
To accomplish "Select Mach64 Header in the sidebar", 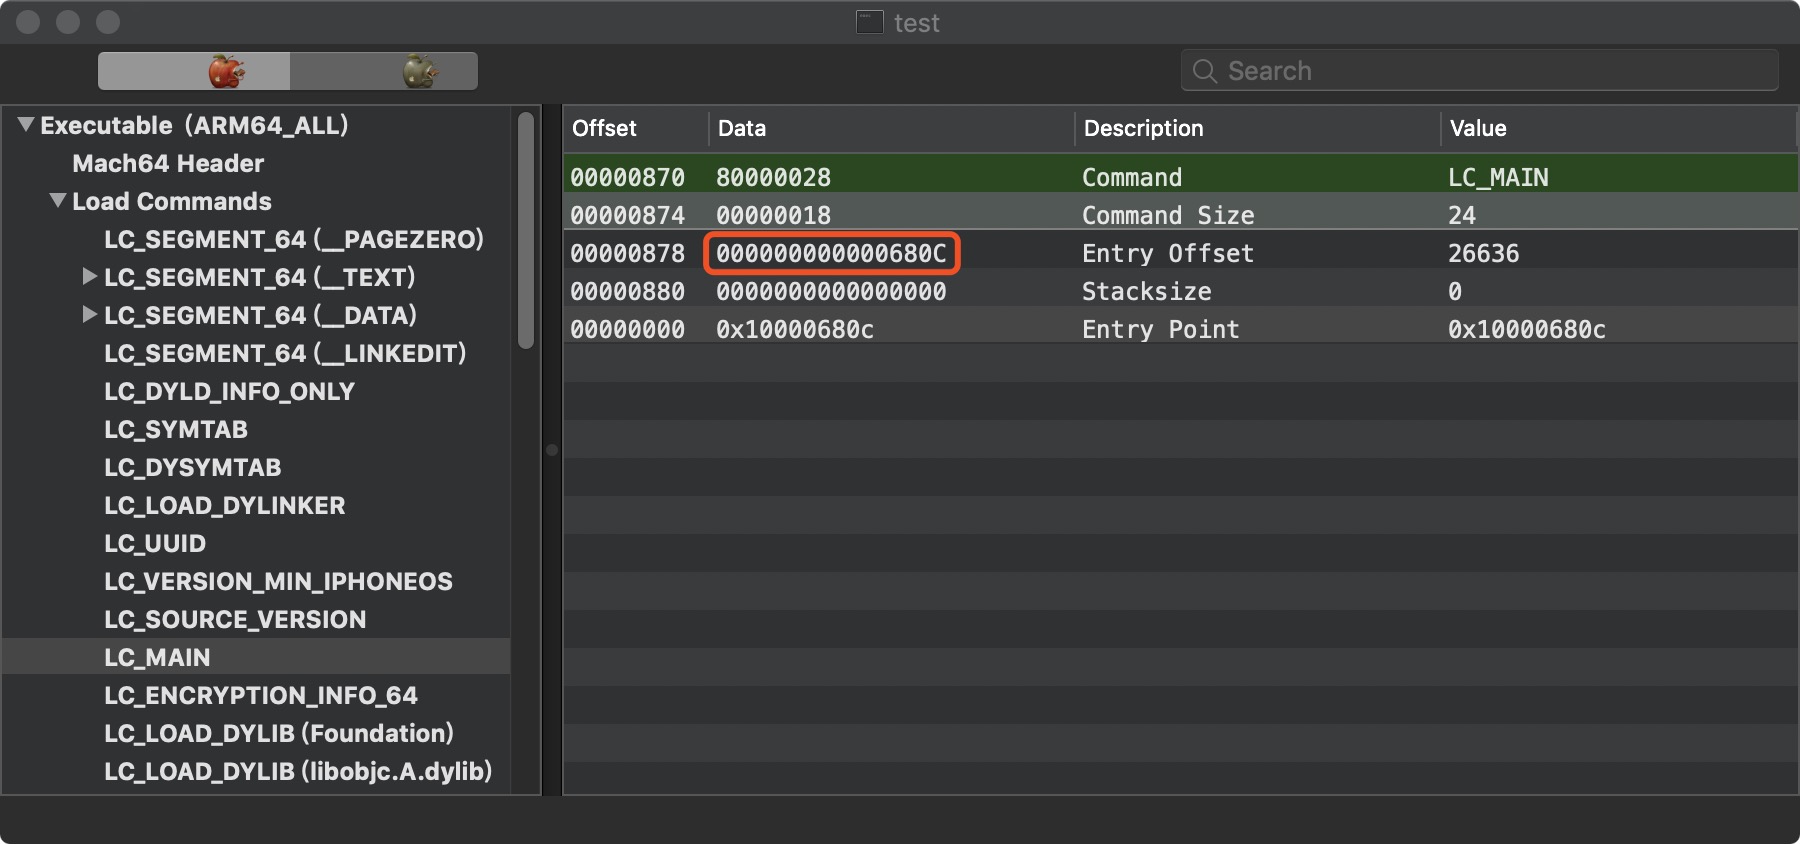I will [168, 163].
